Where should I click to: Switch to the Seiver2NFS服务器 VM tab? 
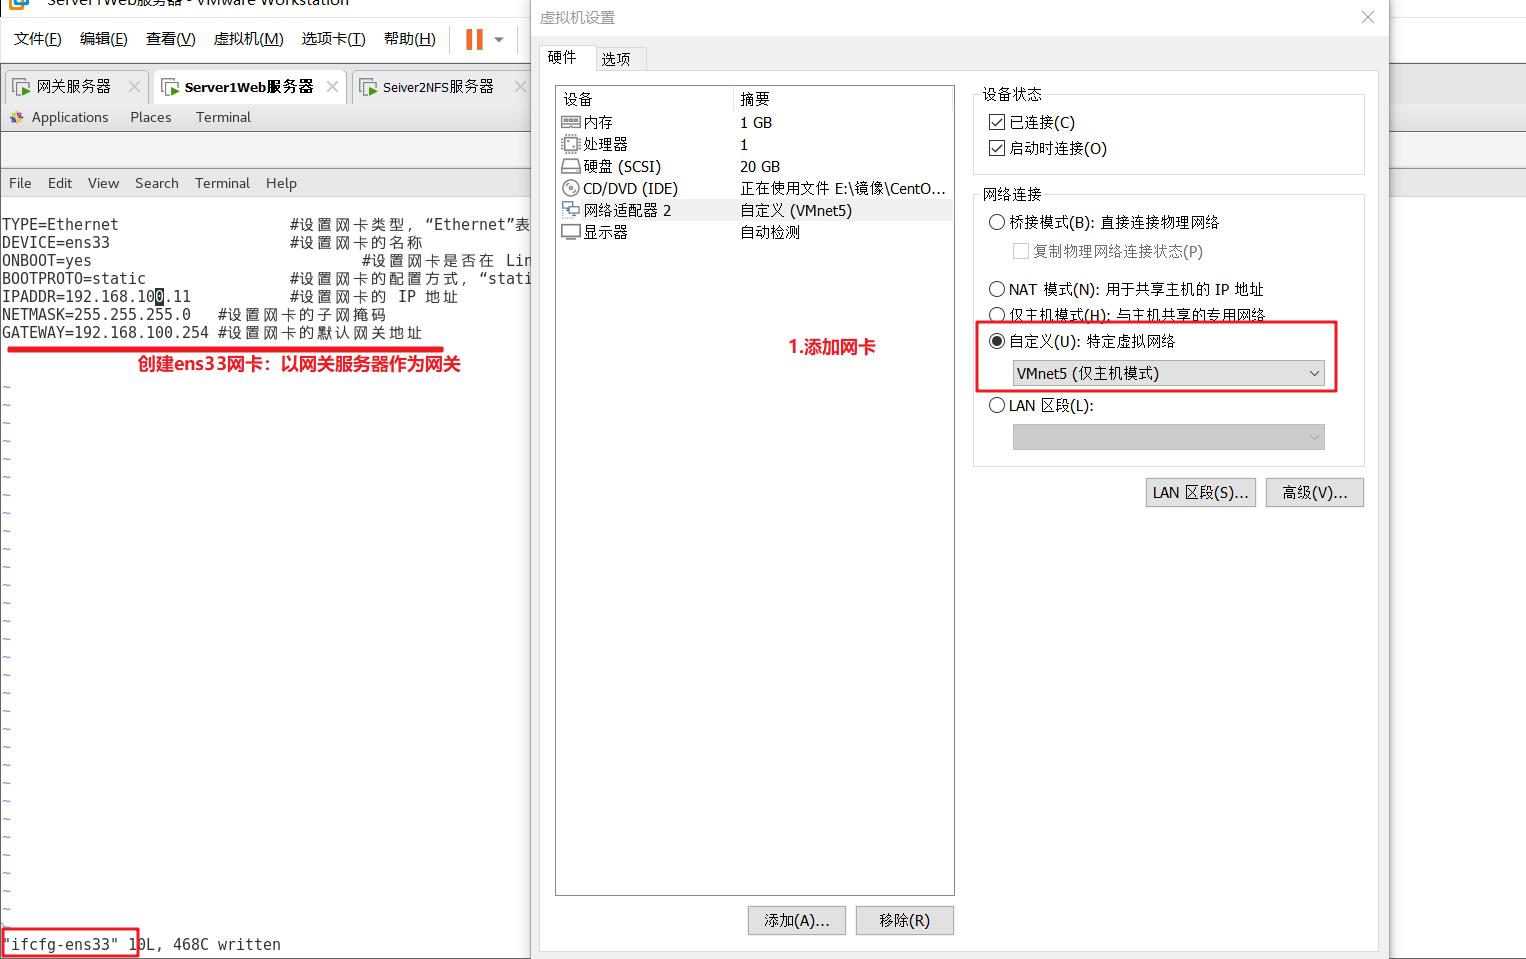pyautogui.click(x=438, y=87)
